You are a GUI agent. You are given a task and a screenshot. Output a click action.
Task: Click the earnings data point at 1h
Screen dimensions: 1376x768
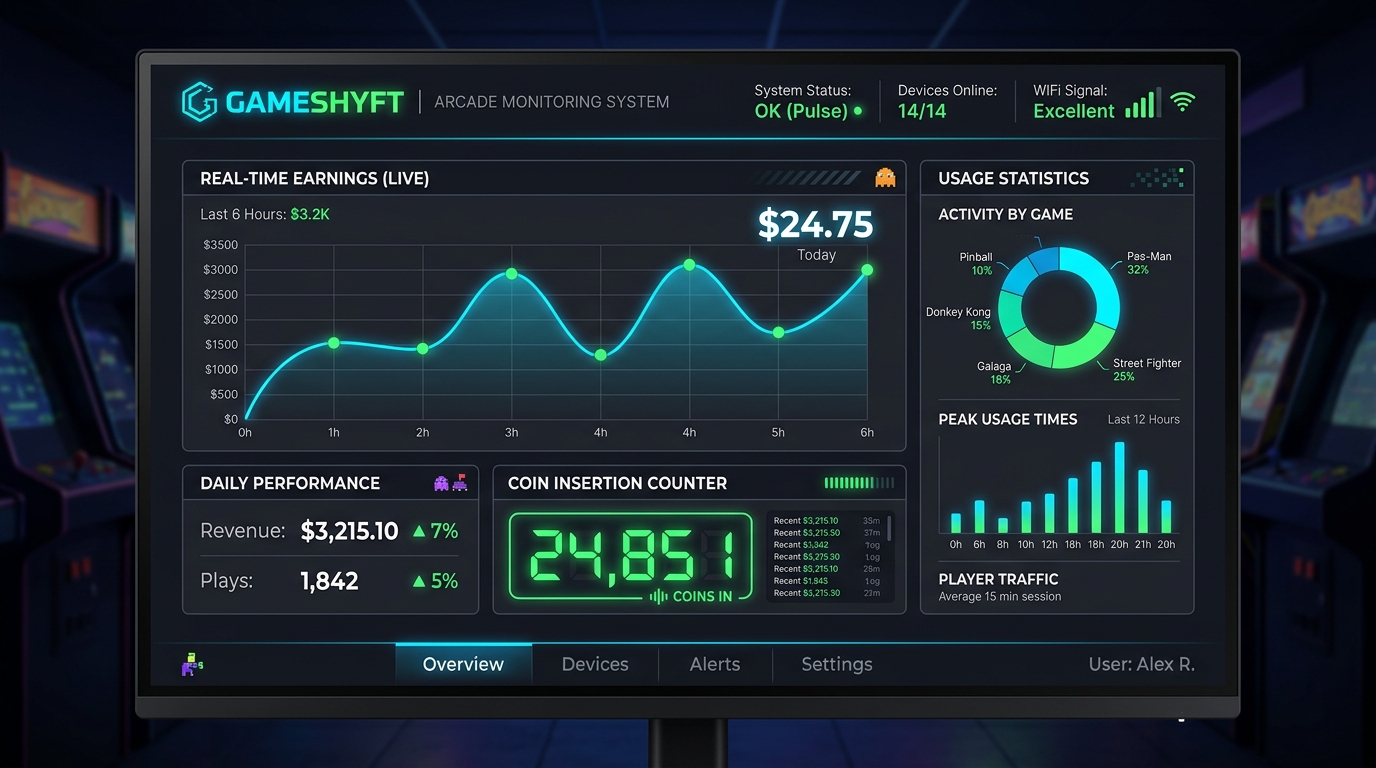pyautogui.click(x=334, y=343)
